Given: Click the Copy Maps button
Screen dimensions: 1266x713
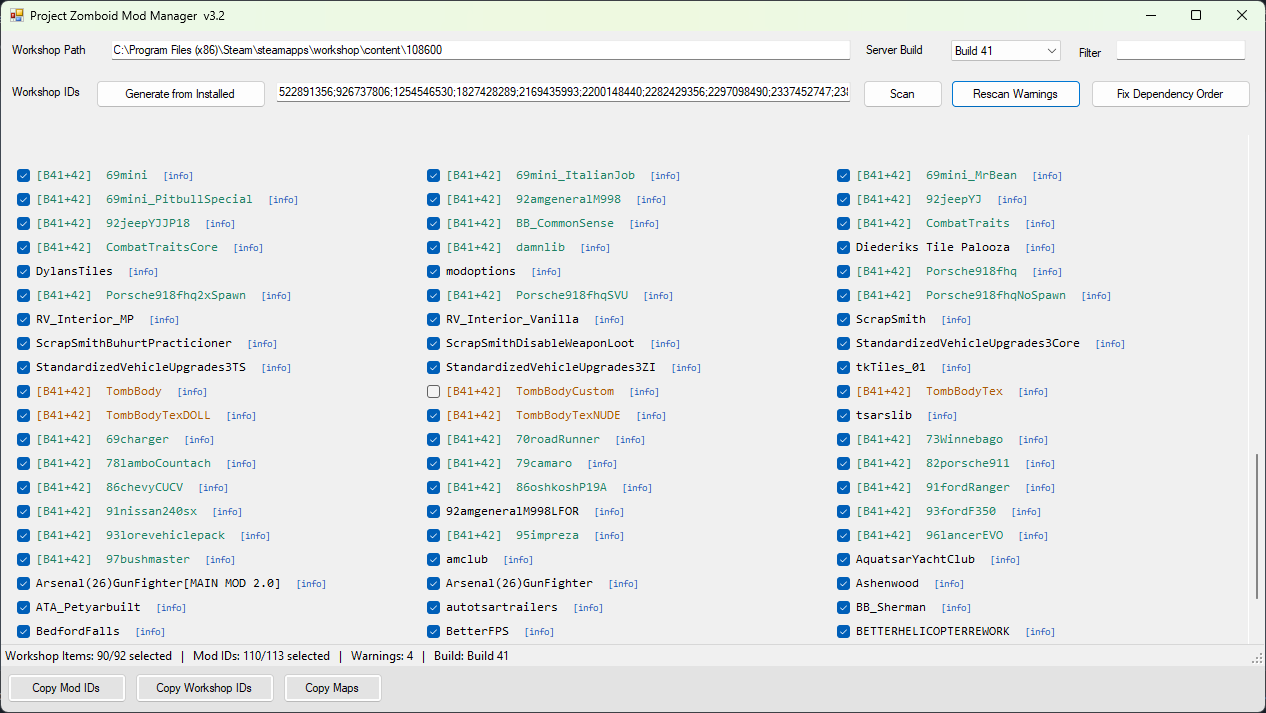Looking at the screenshot, I should point(331,688).
